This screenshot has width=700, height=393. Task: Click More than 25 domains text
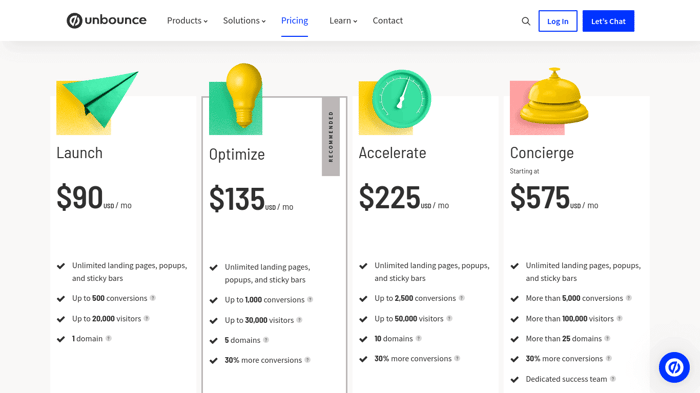click(563, 339)
